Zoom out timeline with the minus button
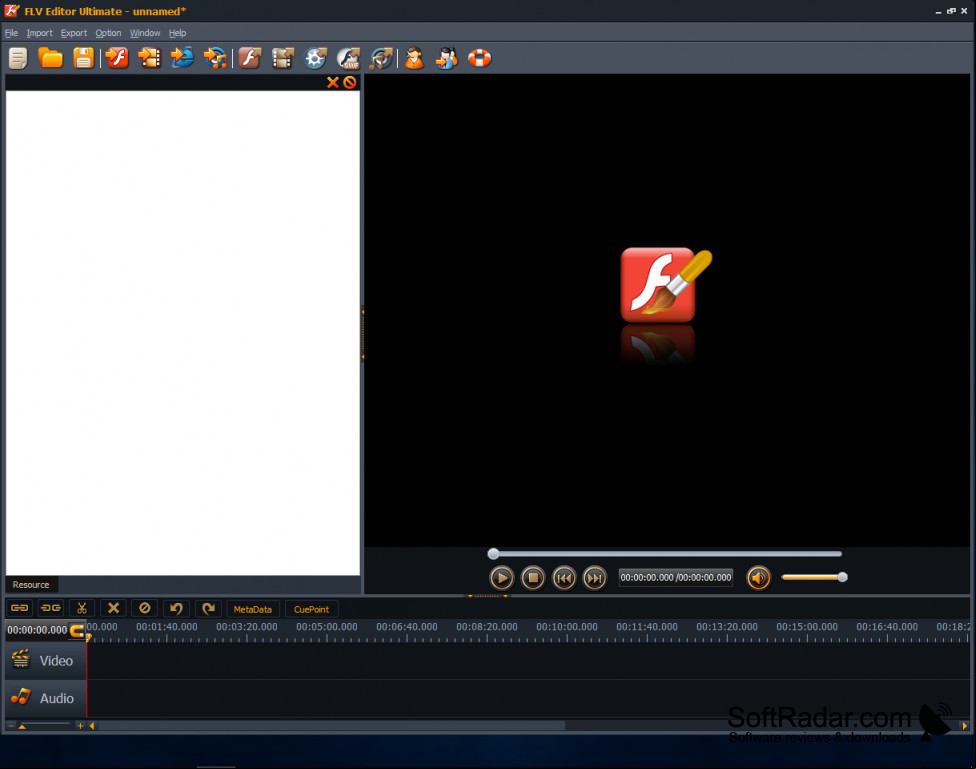This screenshot has height=769, width=976. click(x=11, y=725)
